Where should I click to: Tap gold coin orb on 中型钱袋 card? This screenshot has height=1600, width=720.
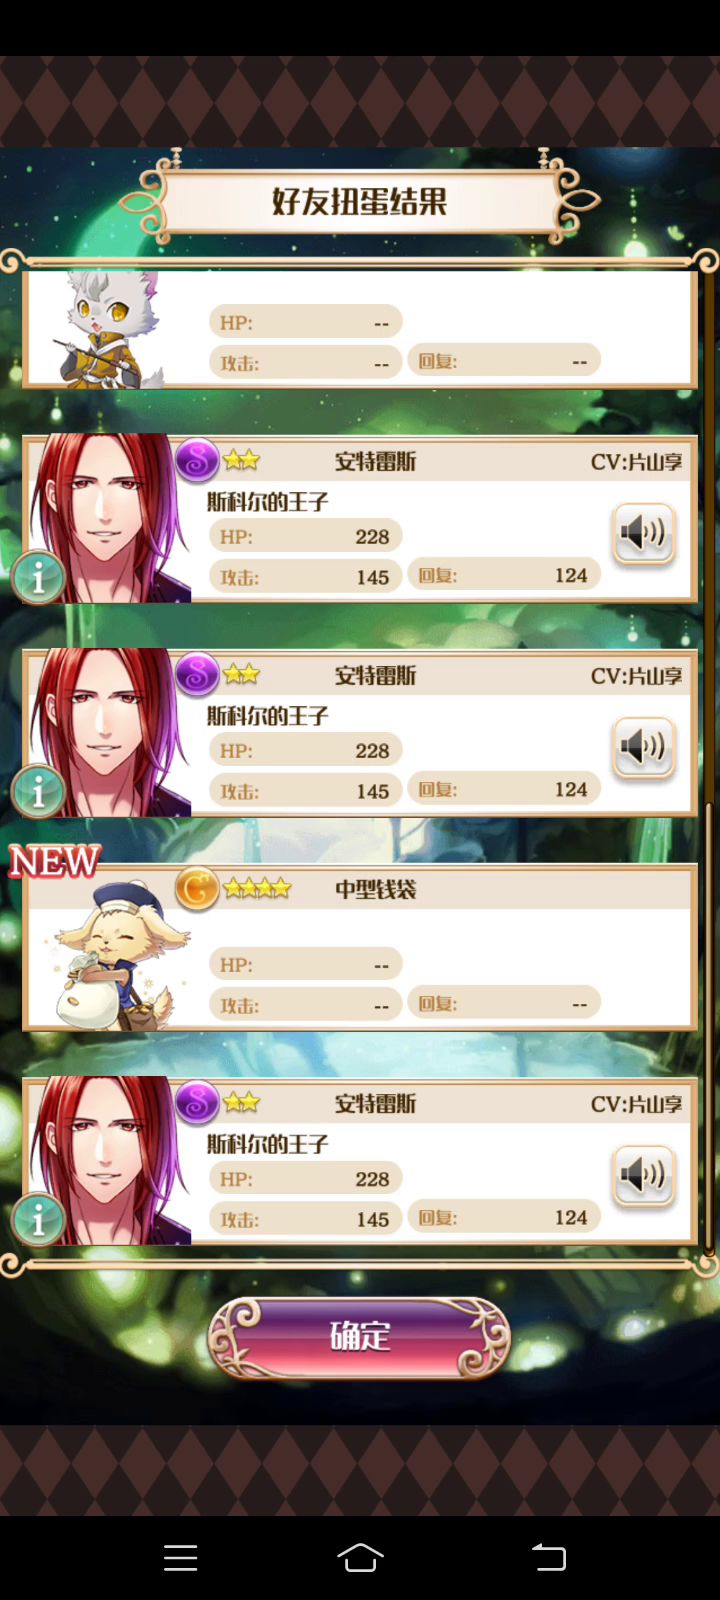(x=197, y=889)
